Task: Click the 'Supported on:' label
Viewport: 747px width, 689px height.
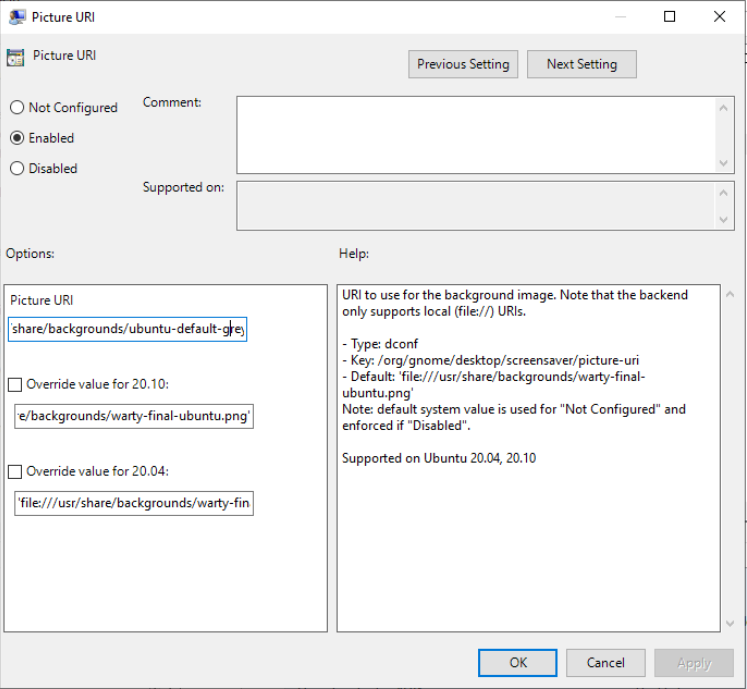Action: pyautogui.click(x=183, y=187)
